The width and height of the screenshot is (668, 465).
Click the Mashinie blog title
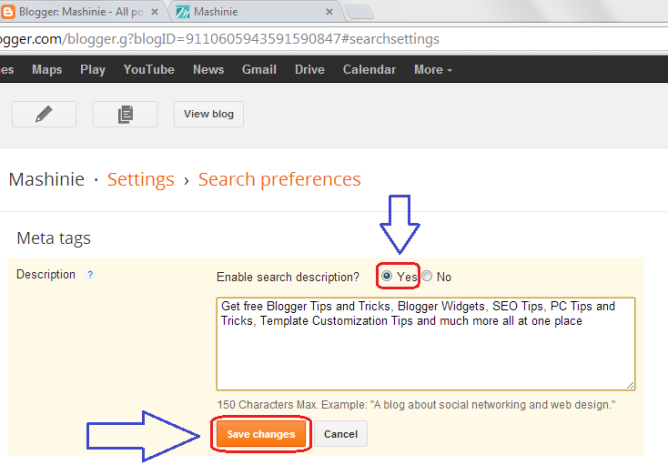[46, 179]
